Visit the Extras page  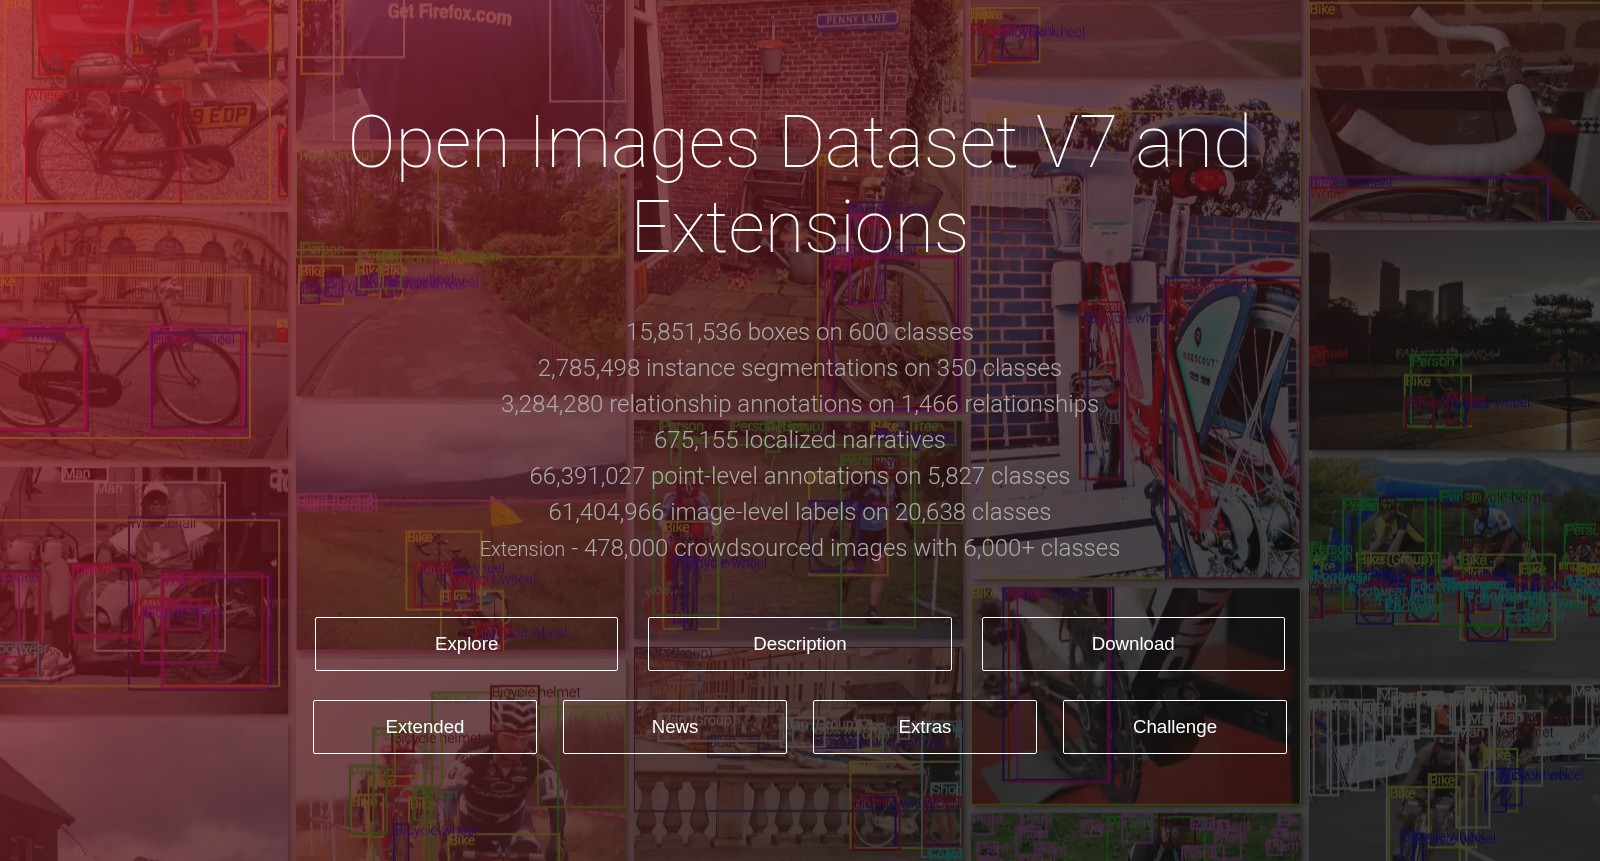[925, 727]
